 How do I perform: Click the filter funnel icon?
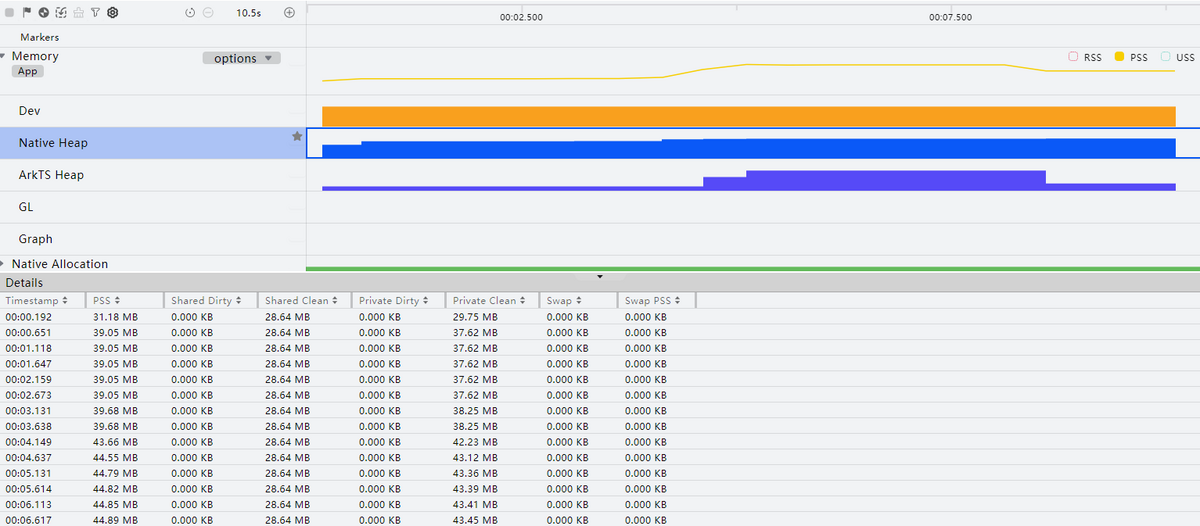click(x=95, y=13)
